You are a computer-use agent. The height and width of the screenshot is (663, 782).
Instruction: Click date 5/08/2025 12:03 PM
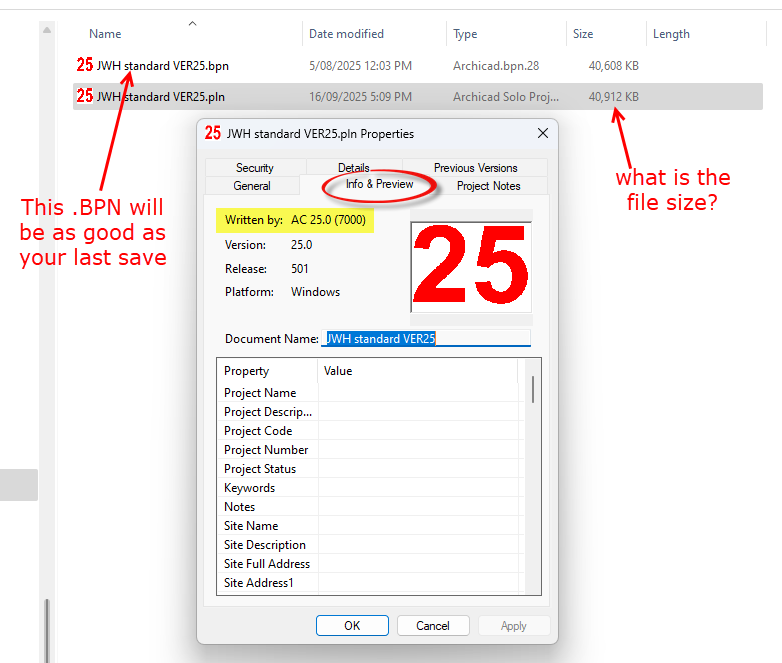[x=361, y=65]
